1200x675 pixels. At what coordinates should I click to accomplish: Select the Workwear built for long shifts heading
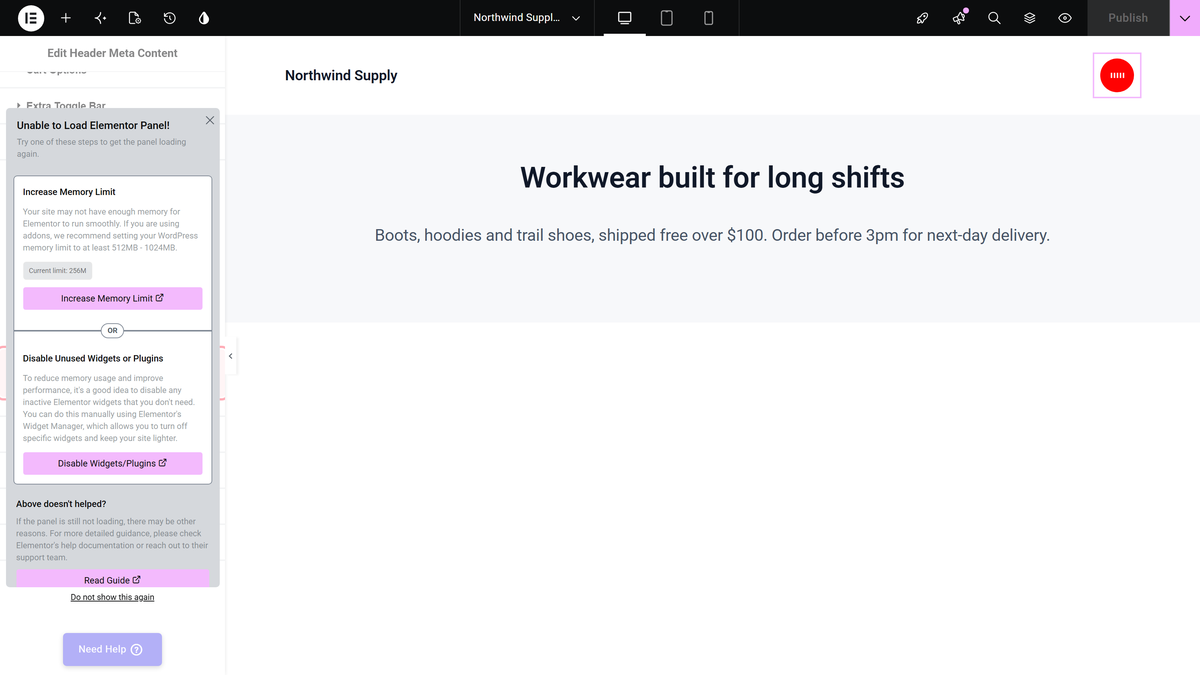pyautogui.click(x=712, y=178)
